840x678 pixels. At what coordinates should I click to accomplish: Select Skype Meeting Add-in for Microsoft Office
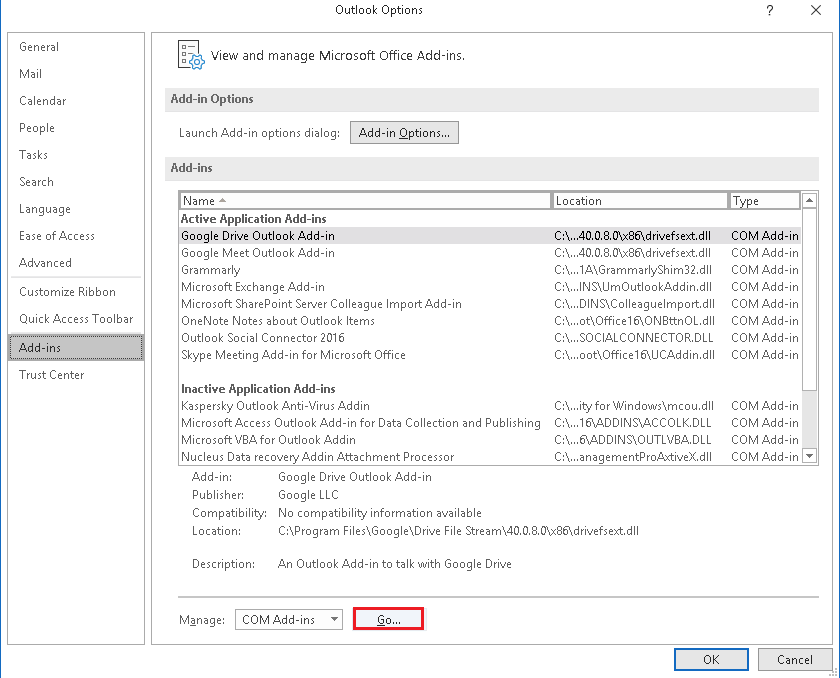490,355
